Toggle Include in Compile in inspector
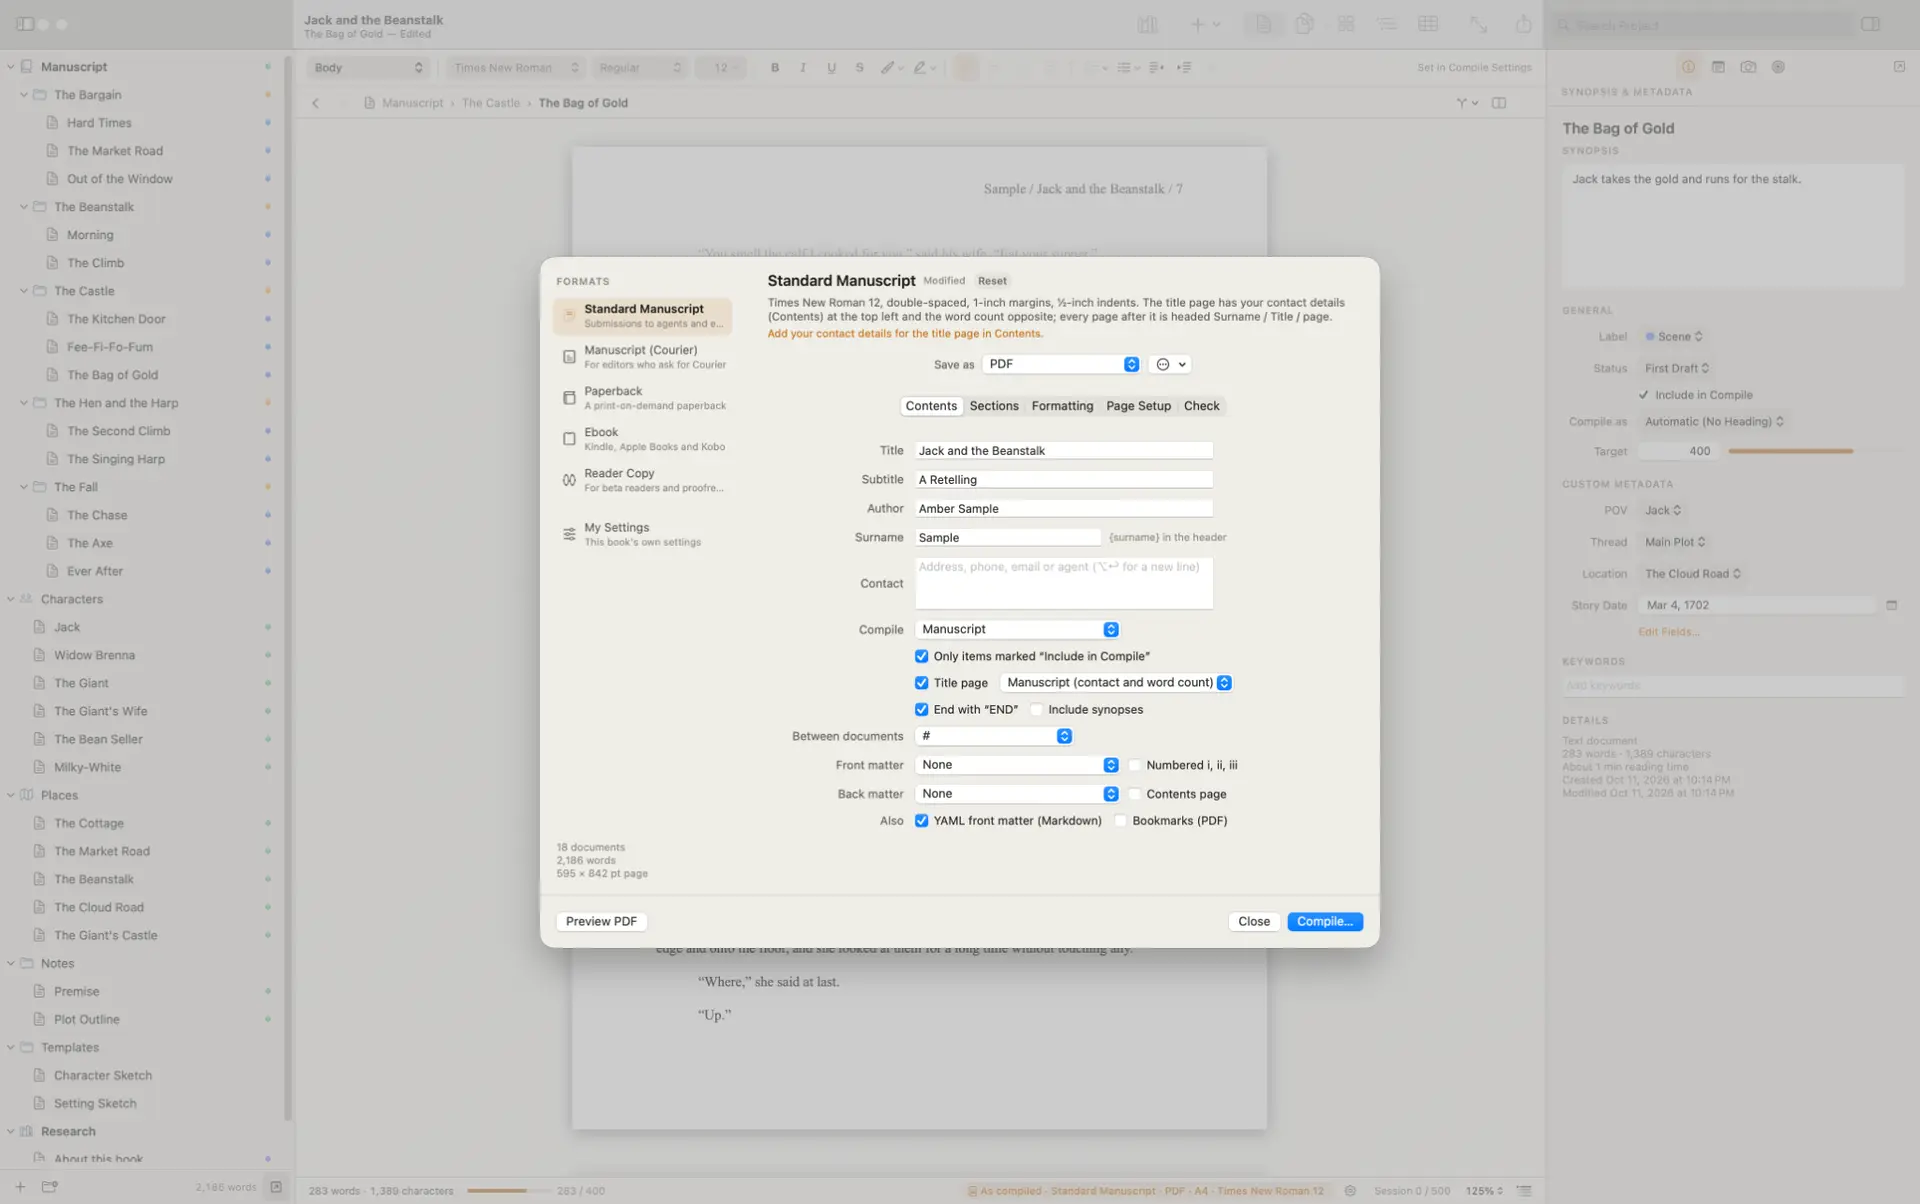Screen dimensions: 1920x1204 point(1643,395)
